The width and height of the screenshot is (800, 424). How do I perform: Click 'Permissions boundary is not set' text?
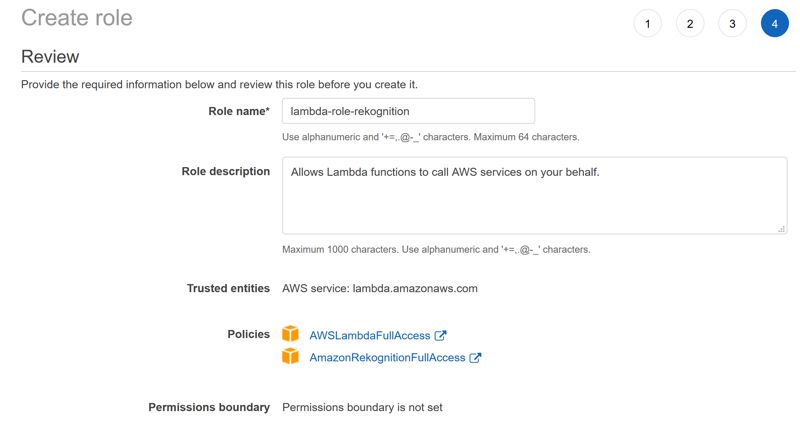coord(362,407)
